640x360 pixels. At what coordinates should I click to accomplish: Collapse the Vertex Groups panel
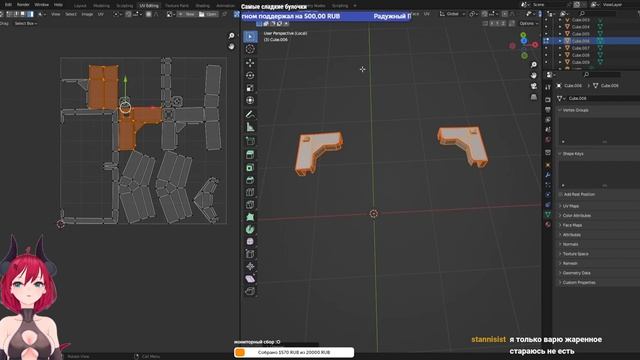575,110
